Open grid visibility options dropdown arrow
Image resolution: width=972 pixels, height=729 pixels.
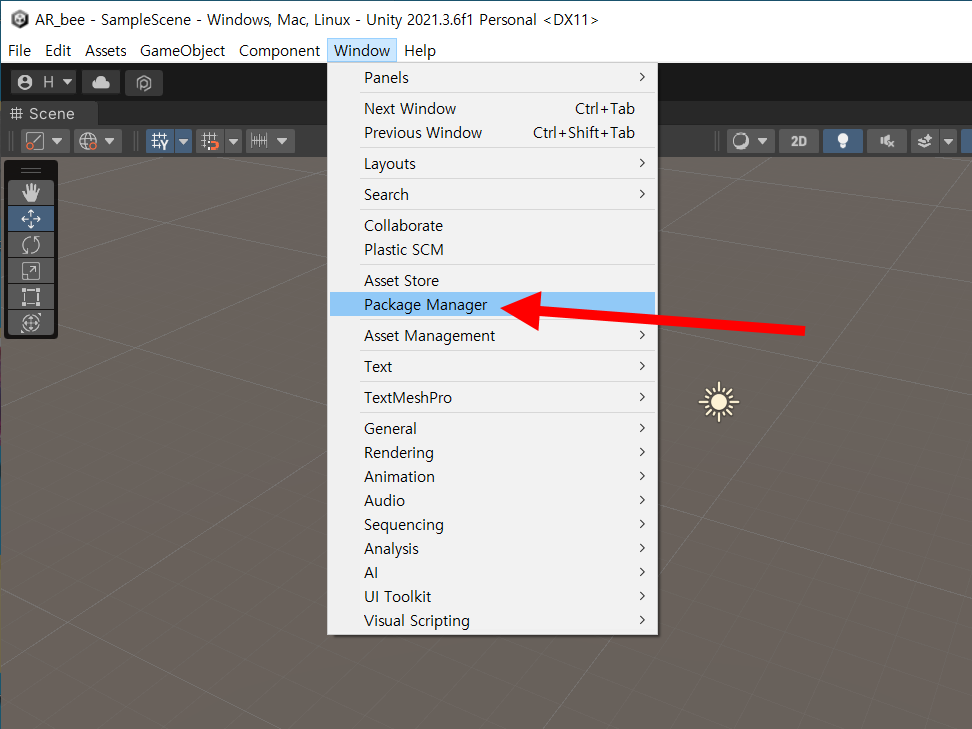pos(183,141)
